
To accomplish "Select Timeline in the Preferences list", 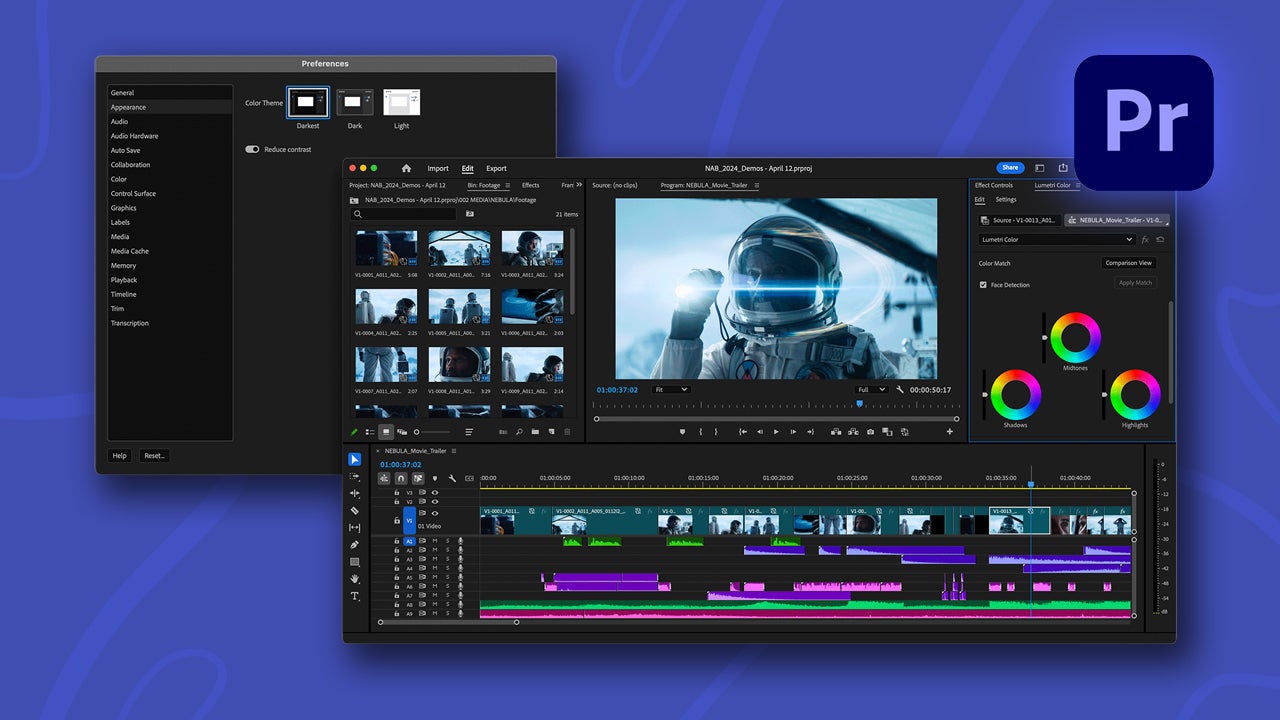I will click(124, 294).
